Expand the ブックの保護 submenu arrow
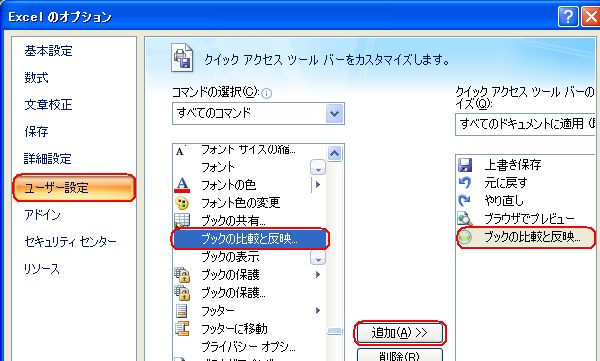Viewport: 600px width, 361px height. (x=318, y=274)
